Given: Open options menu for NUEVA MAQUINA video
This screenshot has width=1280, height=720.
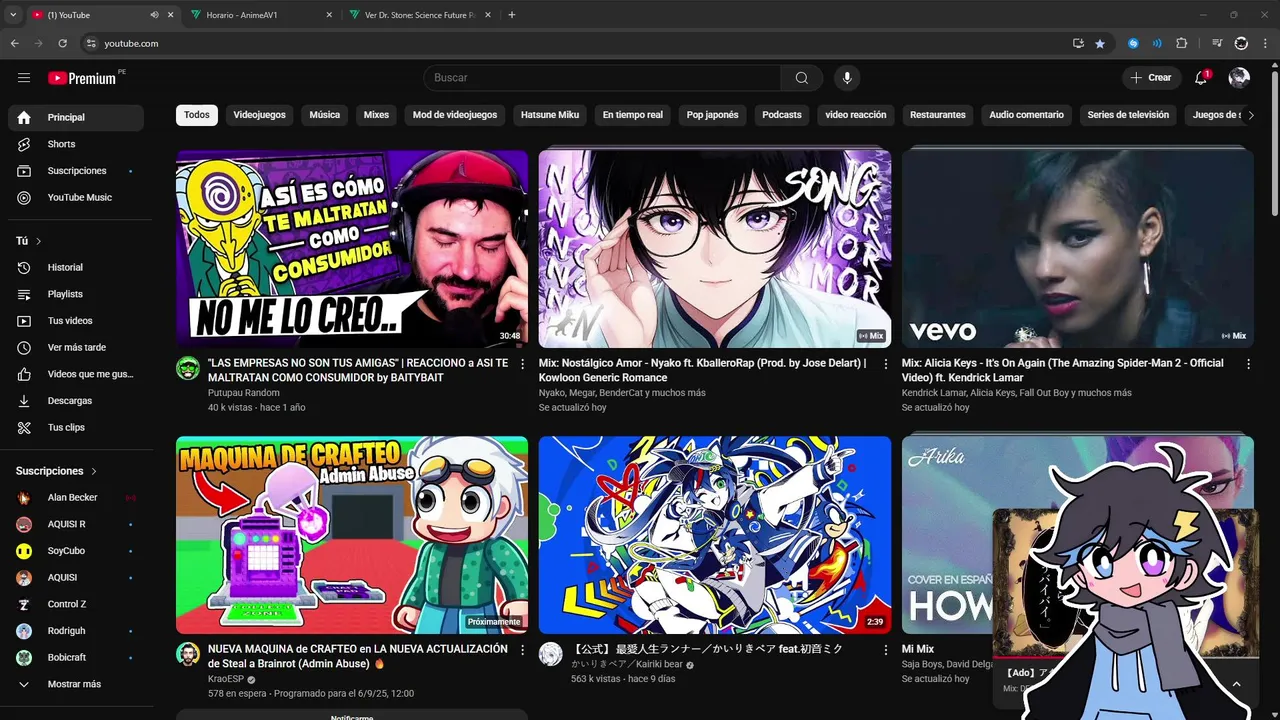Looking at the screenshot, I should [x=522, y=650].
